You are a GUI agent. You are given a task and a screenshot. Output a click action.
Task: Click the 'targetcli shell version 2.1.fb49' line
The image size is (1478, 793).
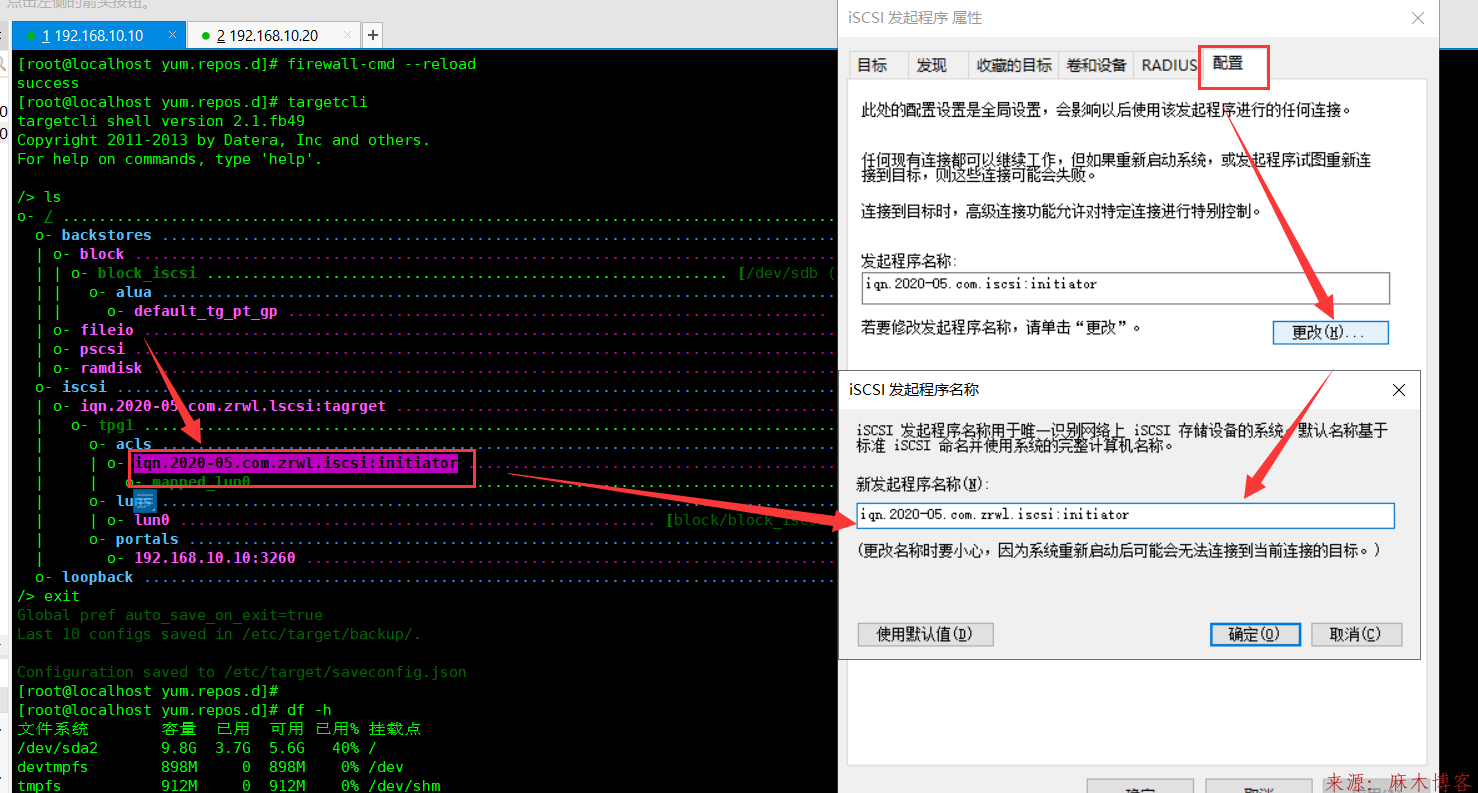161,121
